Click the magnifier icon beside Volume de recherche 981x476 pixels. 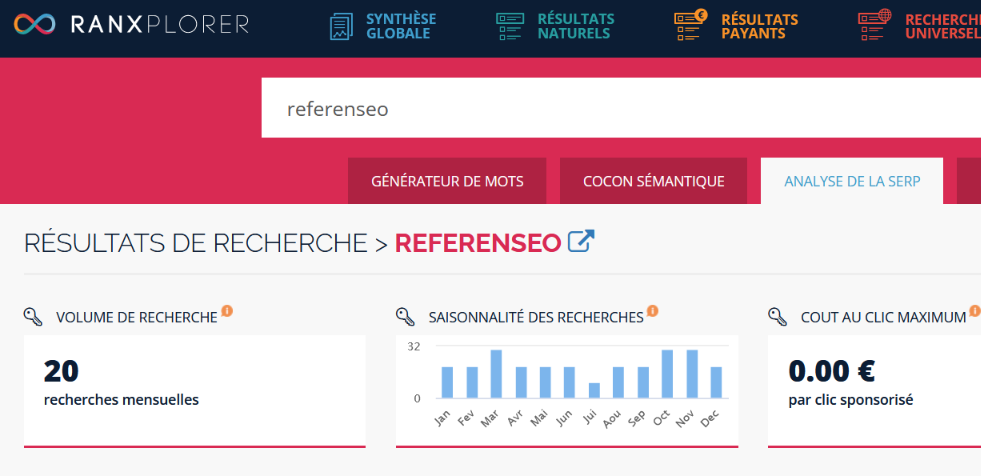33,316
